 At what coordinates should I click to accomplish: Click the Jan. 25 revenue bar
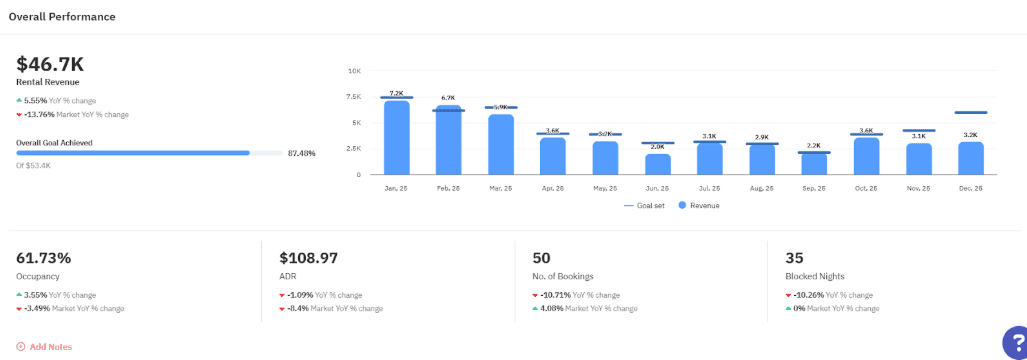[x=397, y=137]
